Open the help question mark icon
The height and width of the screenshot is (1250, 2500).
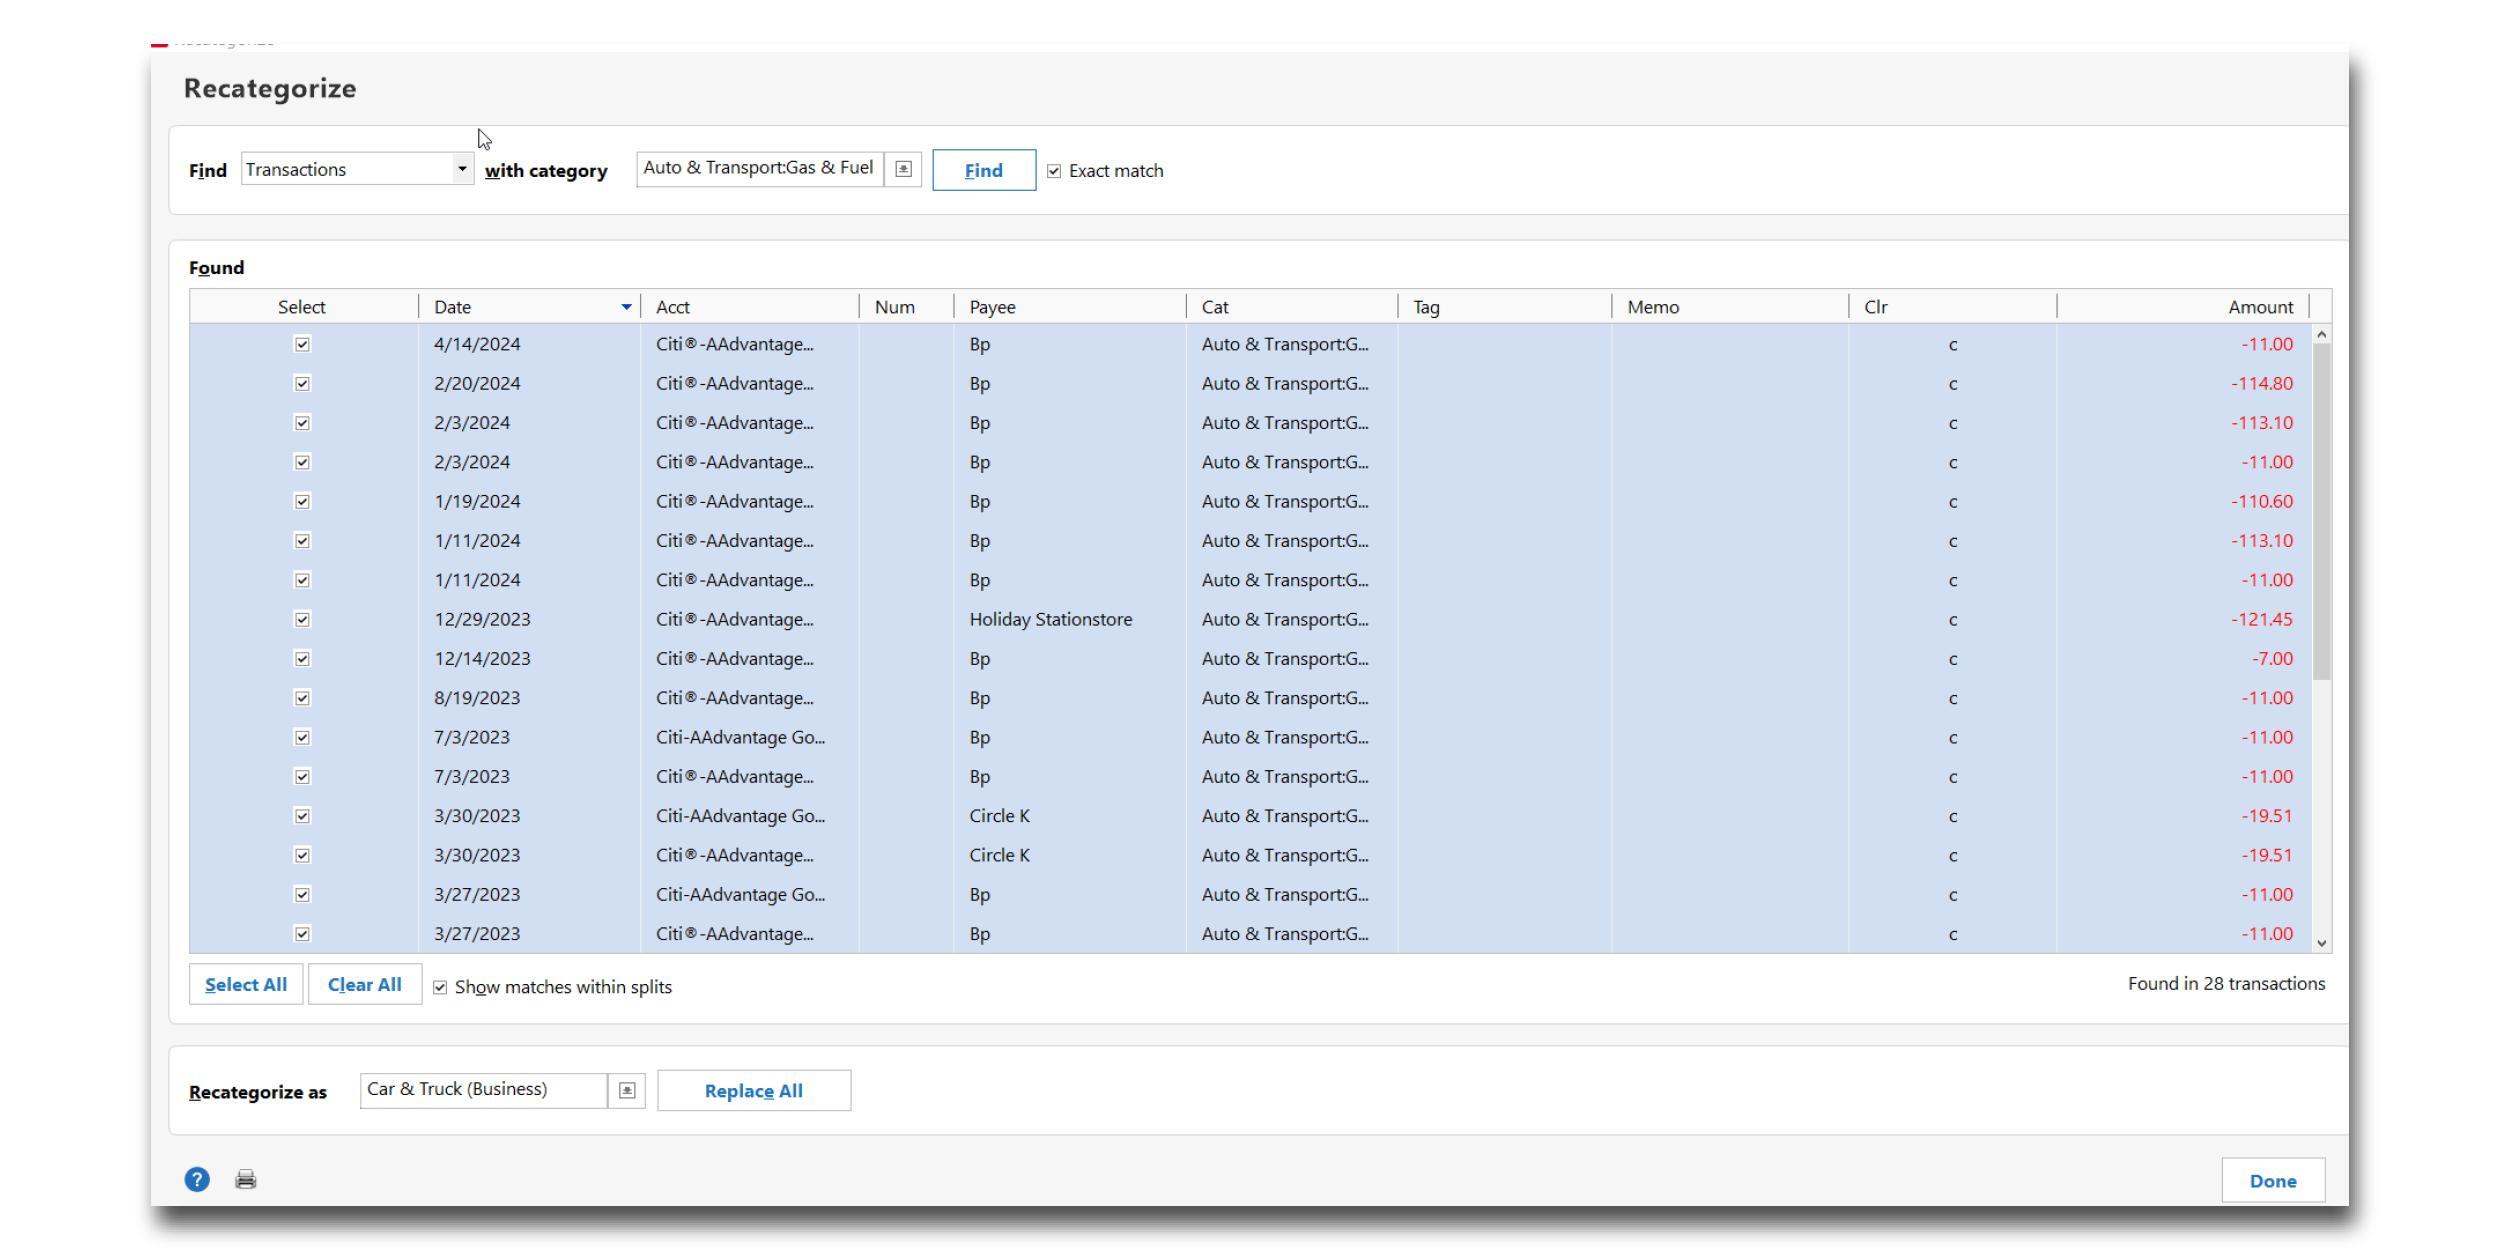[197, 1180]
